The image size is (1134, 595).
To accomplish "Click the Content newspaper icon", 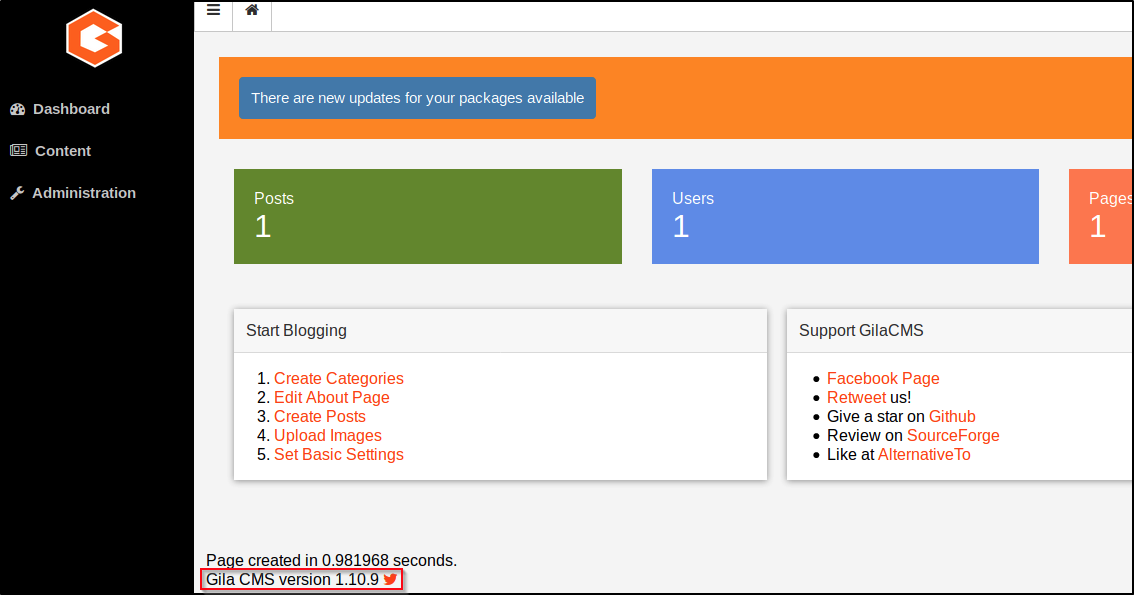I will pos(18,150).
